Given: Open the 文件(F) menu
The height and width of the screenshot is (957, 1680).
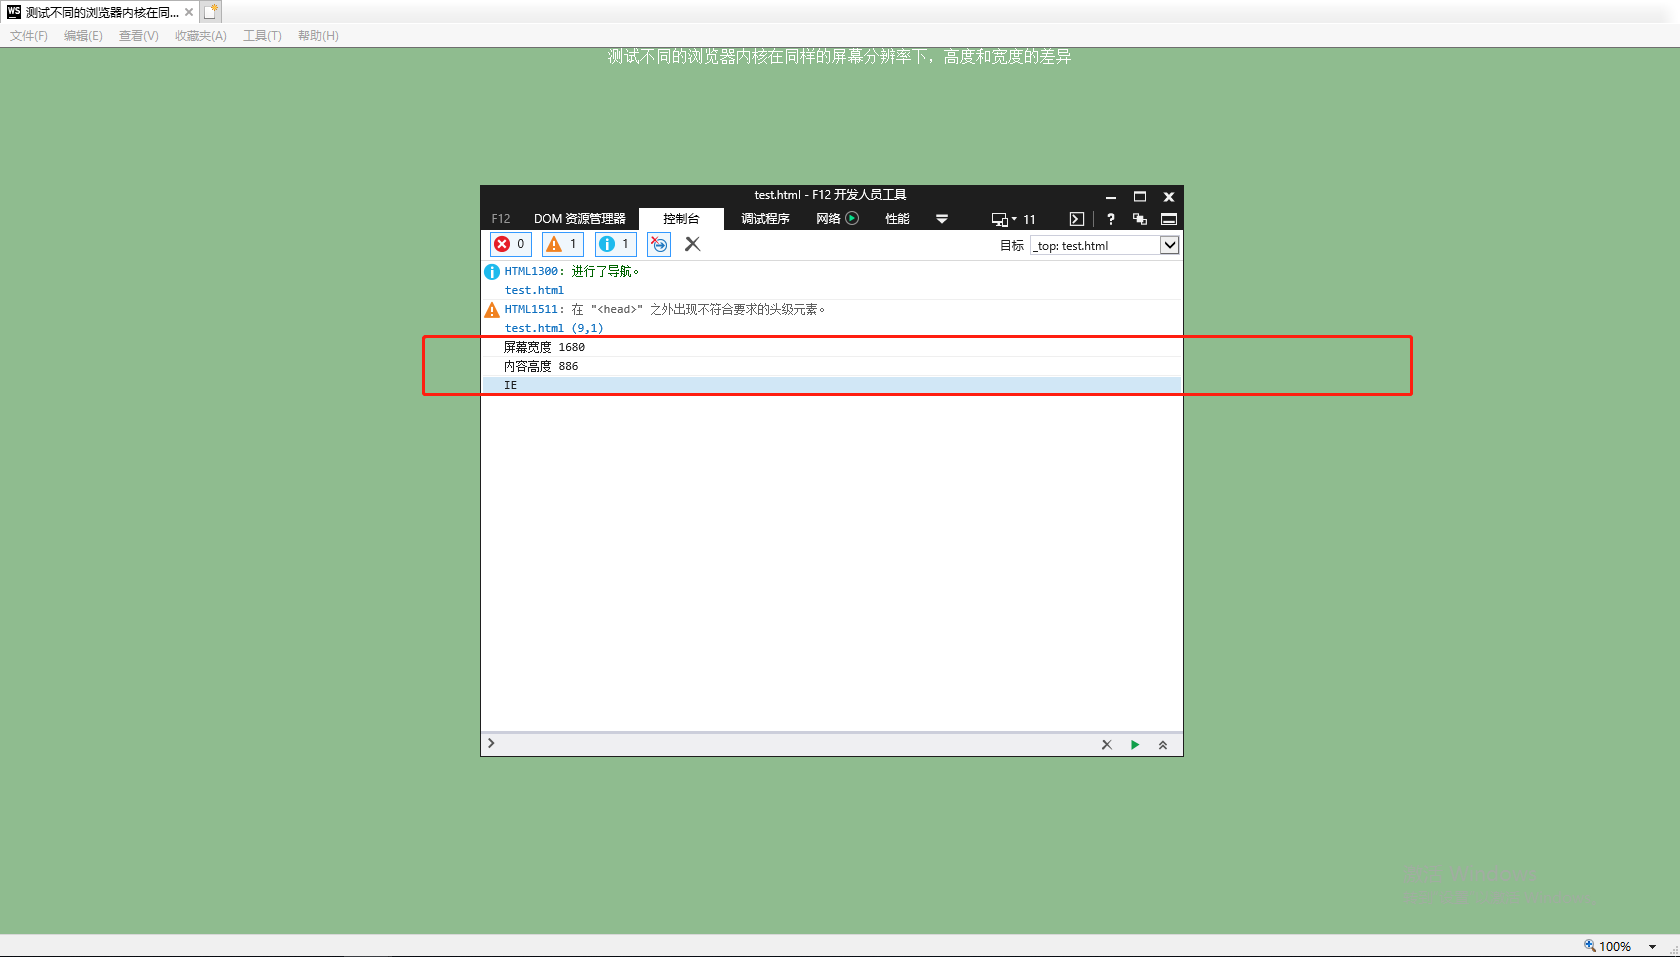Looking at the screenshot, I should point(29,36).
